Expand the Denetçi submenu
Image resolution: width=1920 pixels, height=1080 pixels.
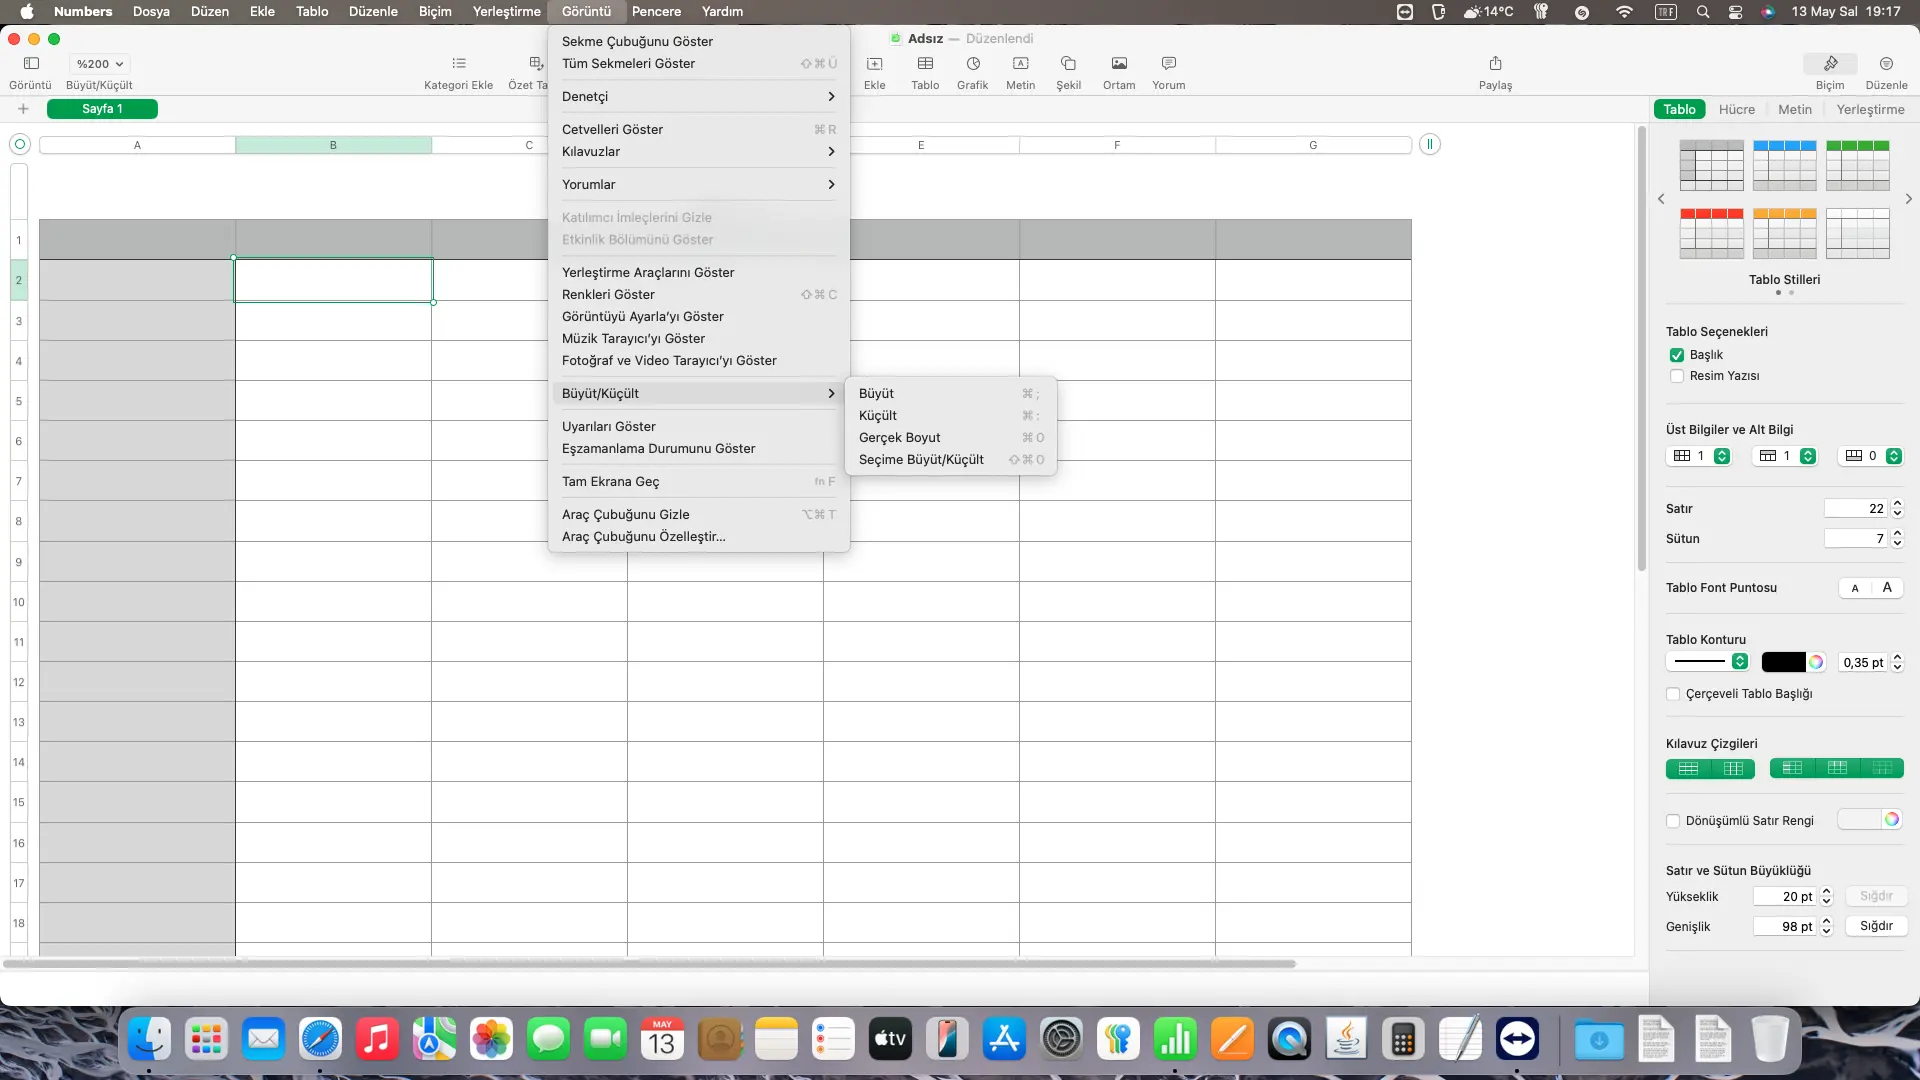698,96
